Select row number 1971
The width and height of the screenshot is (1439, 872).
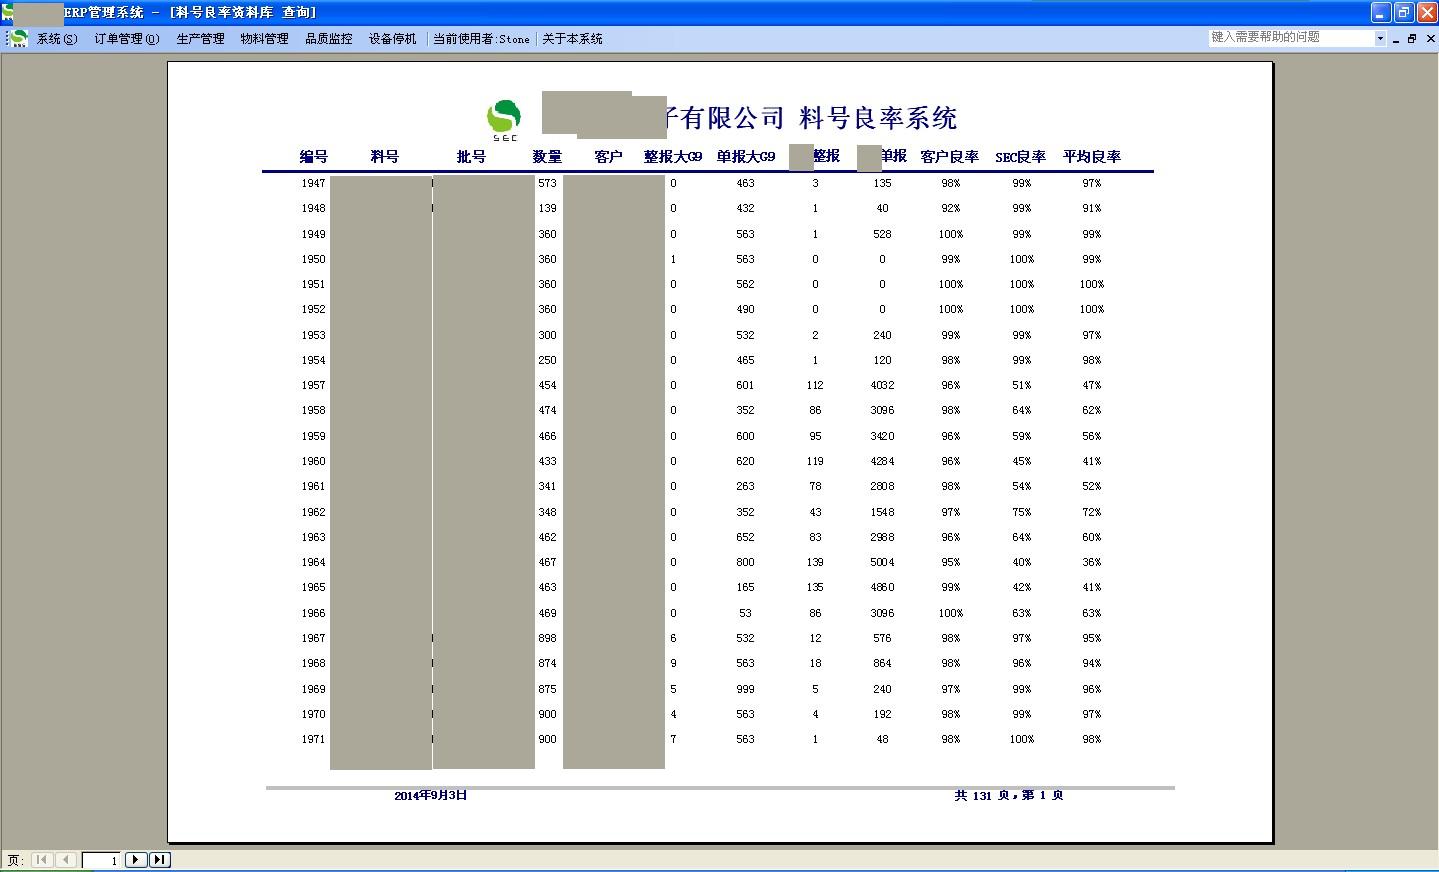313,739
